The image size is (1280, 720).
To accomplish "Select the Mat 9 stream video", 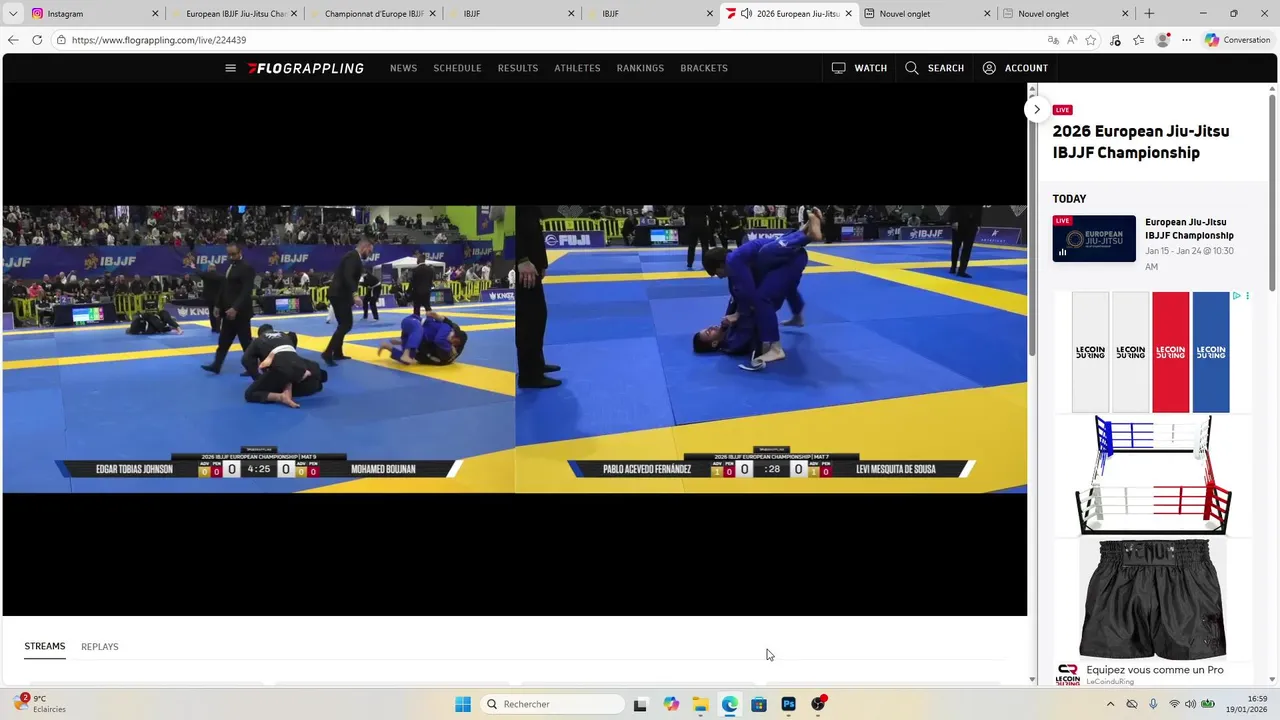I will point(259,349).
